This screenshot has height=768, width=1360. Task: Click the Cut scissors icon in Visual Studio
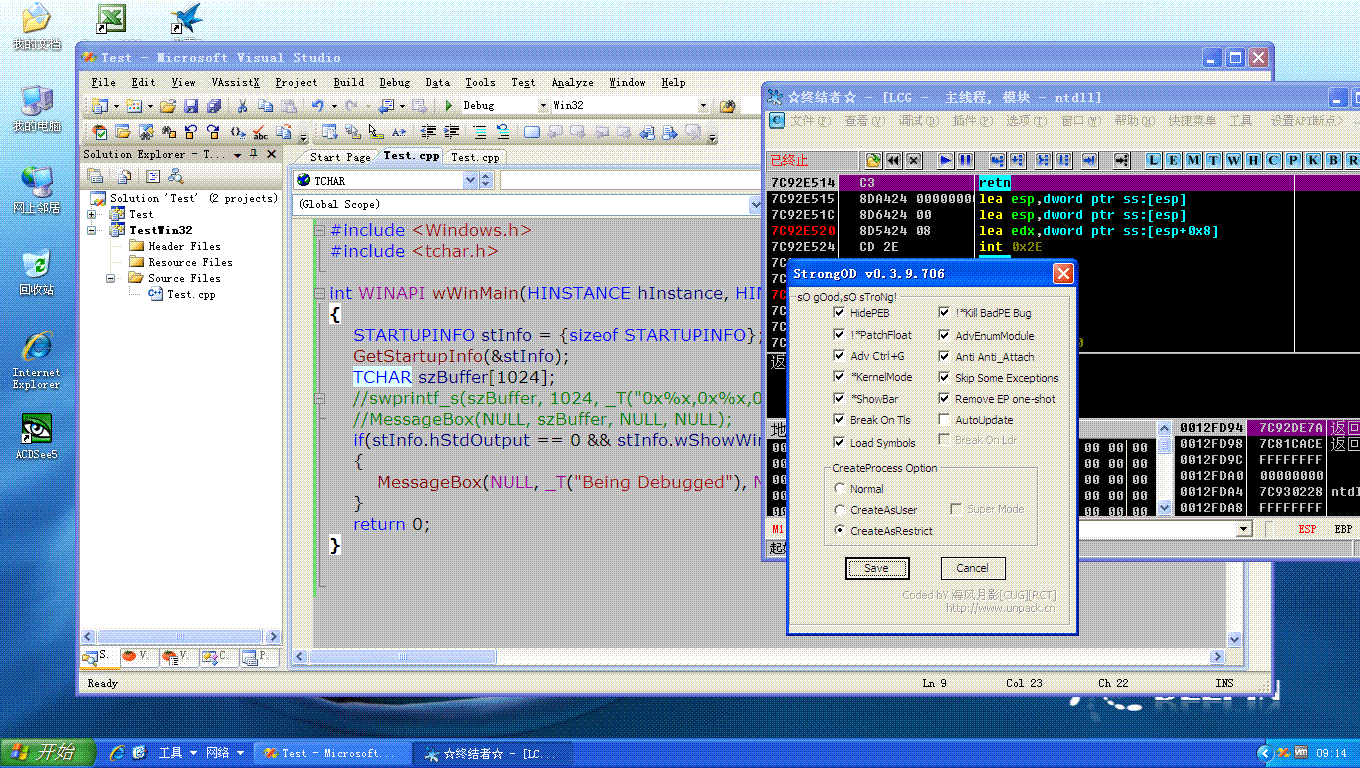click(242, 105)
